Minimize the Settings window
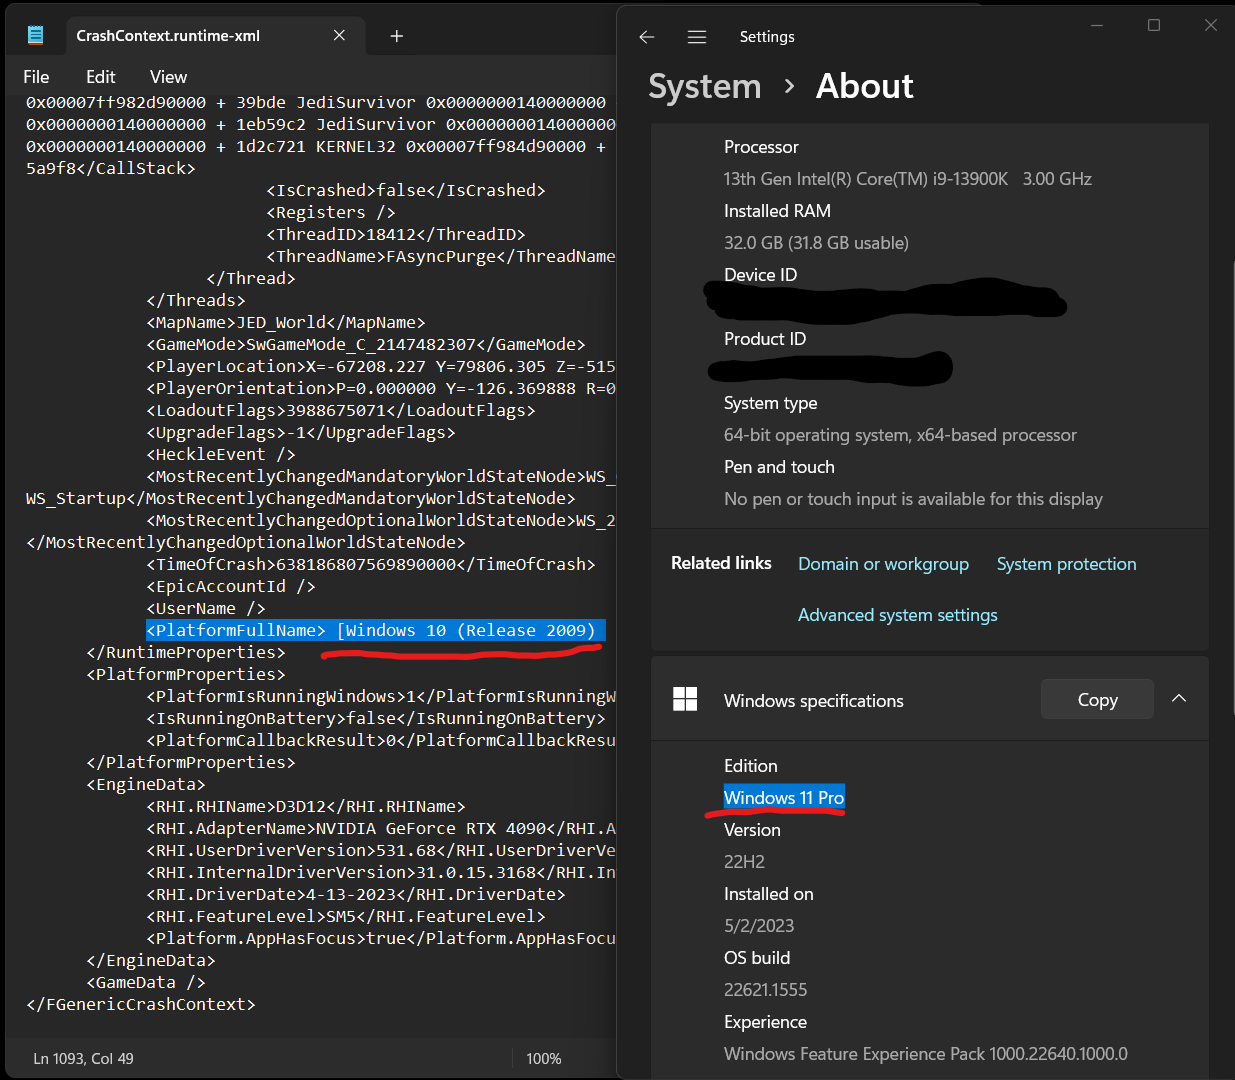The width and height of the screenshot is (1235, 1080). pyautogui.click(x=1097, y=25)
